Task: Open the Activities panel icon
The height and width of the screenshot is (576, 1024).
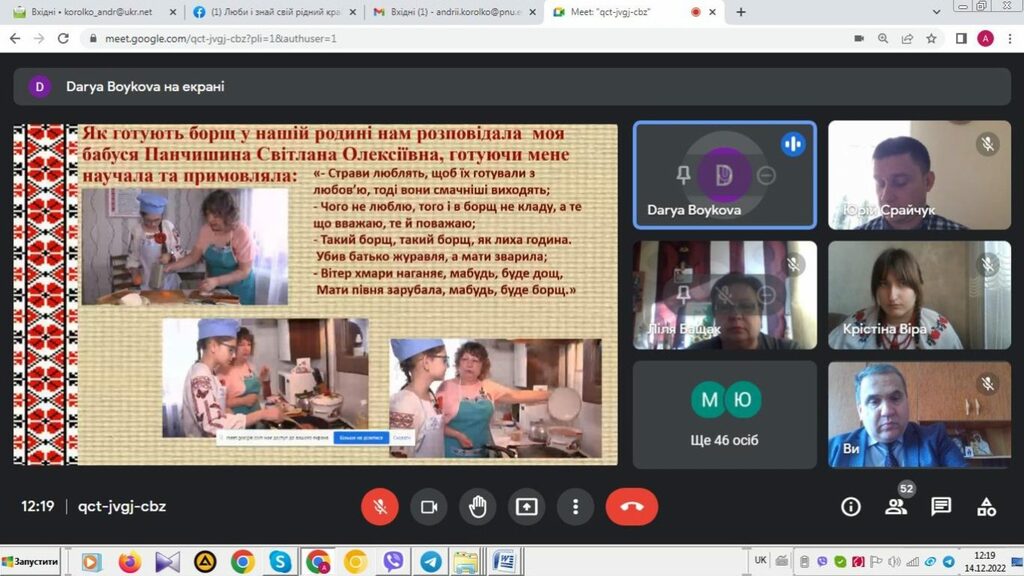Action: point(986,507)
